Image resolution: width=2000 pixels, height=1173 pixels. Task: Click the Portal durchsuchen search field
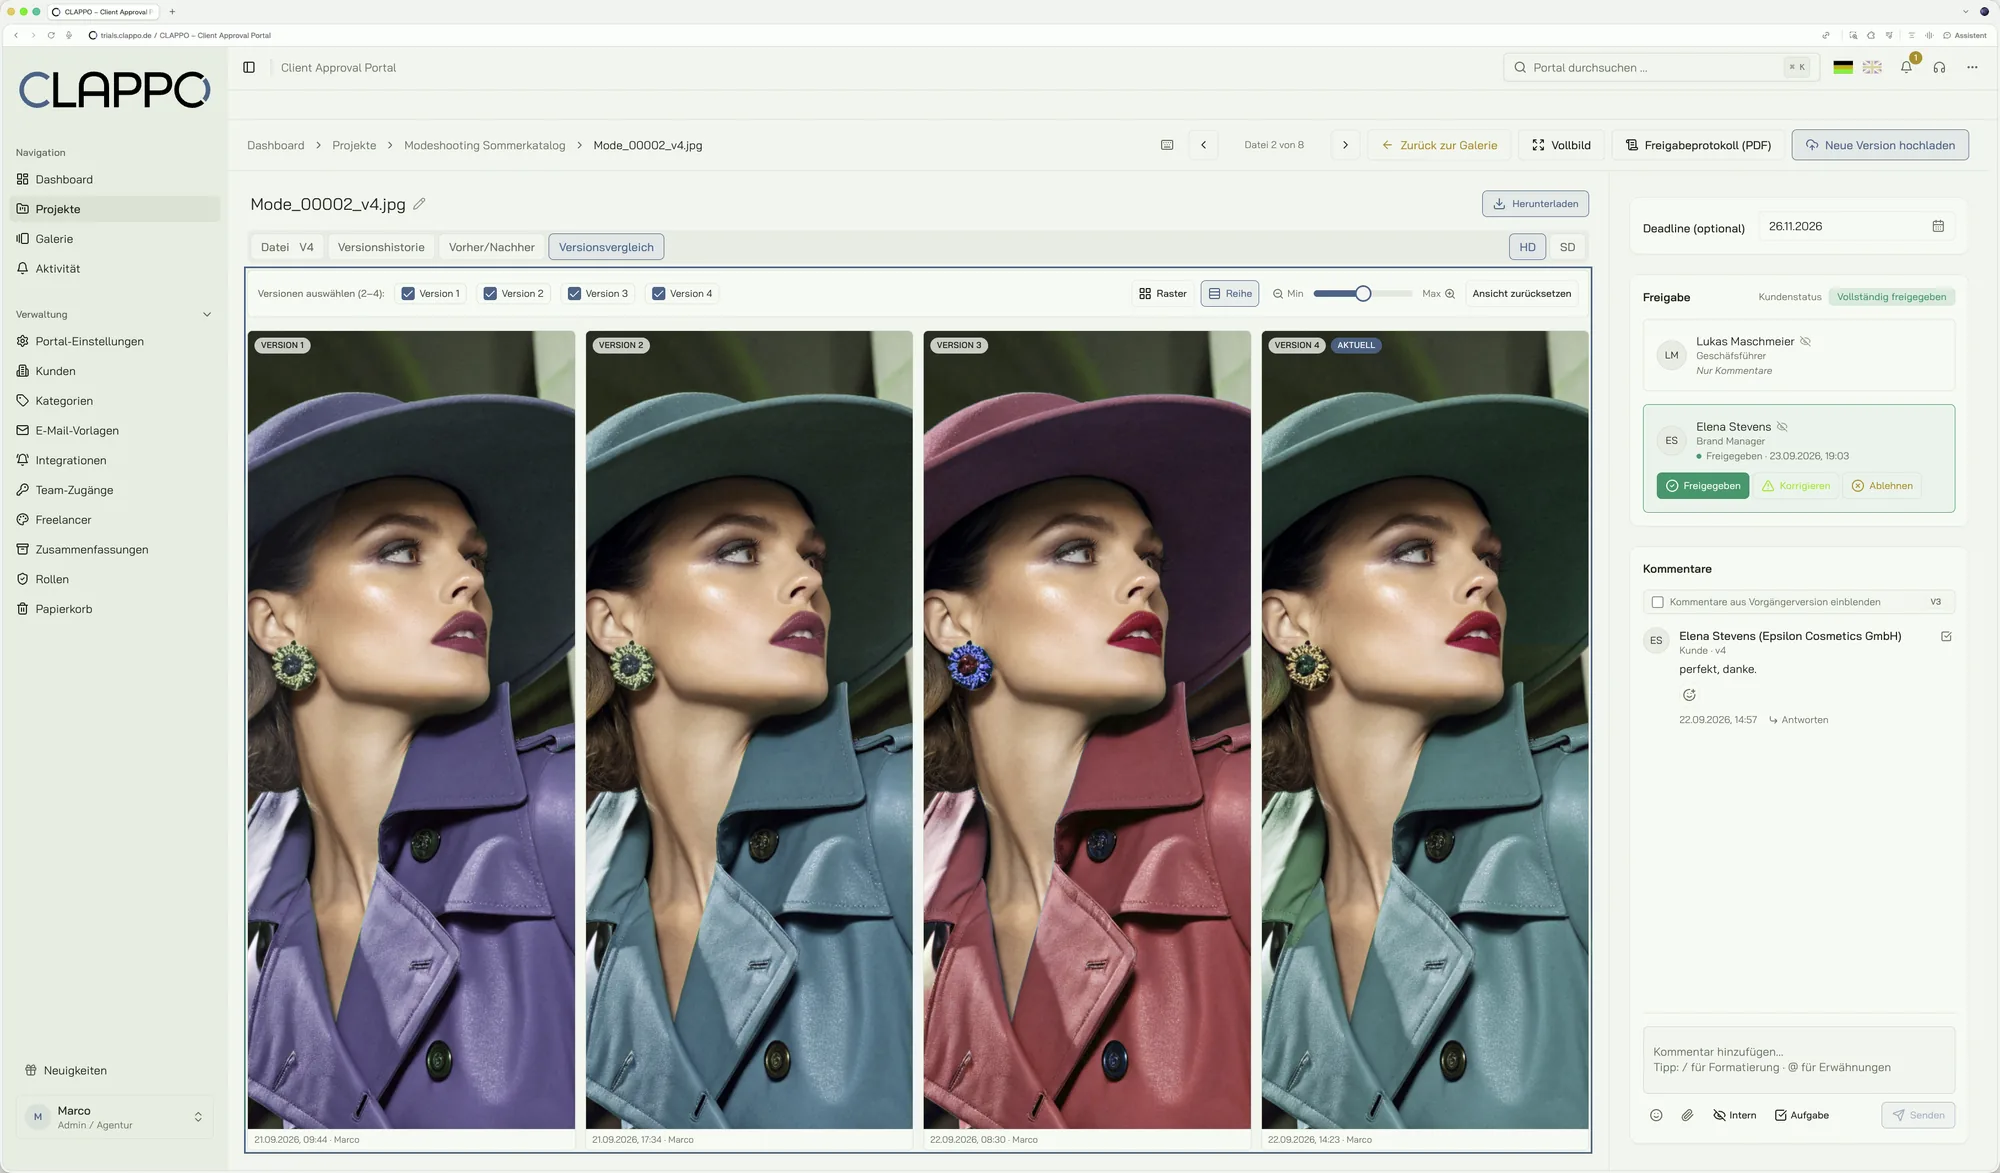(1661, 67)
